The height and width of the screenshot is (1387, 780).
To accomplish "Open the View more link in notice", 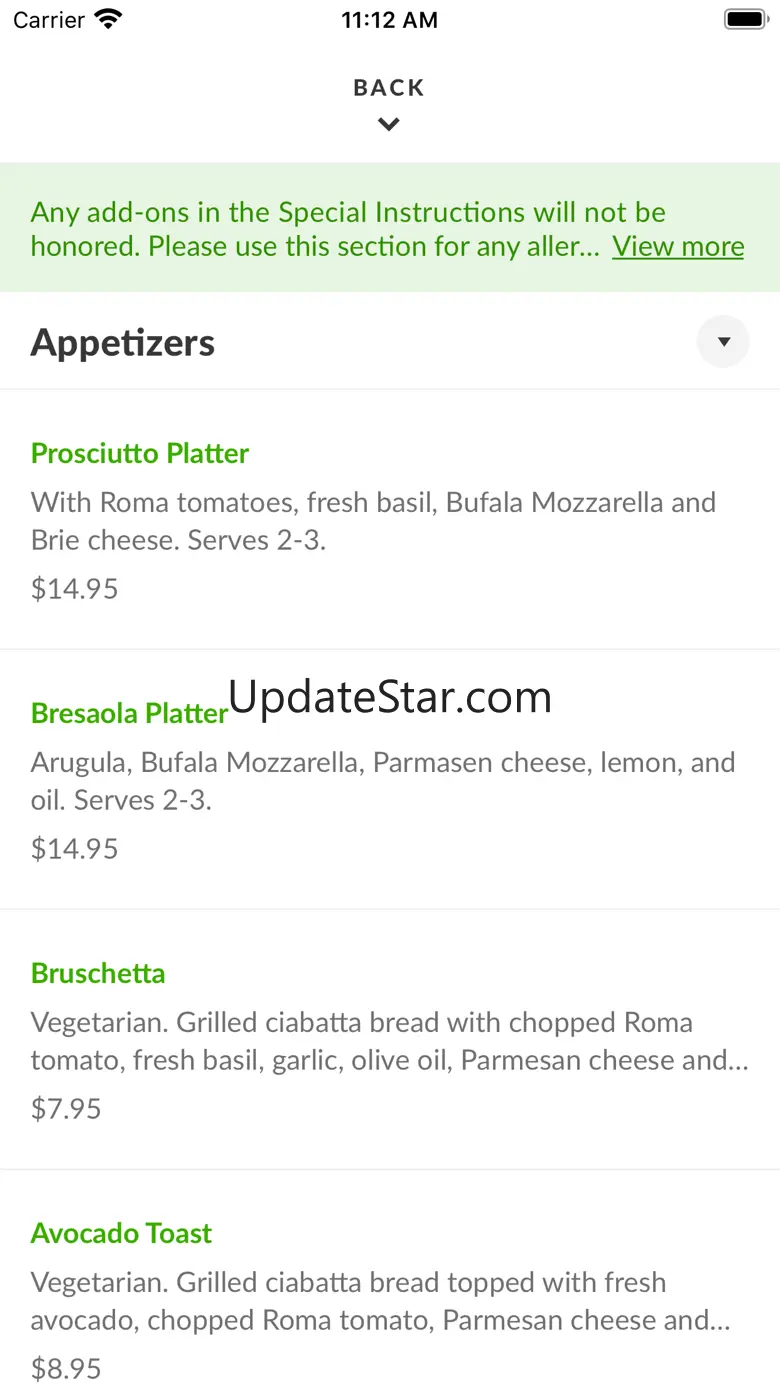I will (x=678, y=246).
